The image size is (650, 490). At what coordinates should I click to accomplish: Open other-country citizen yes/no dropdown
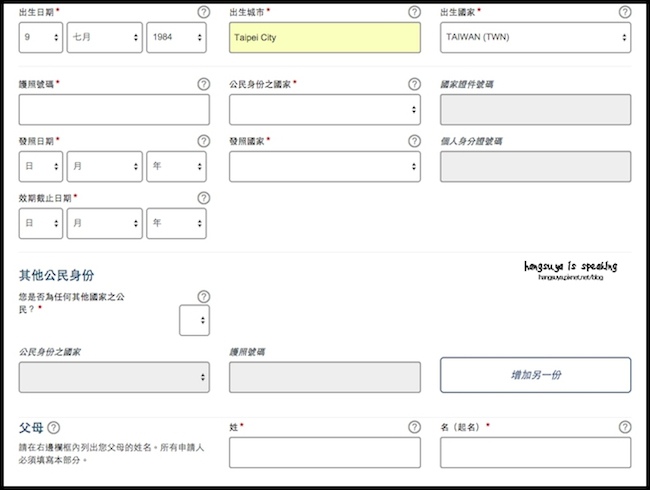194,320
